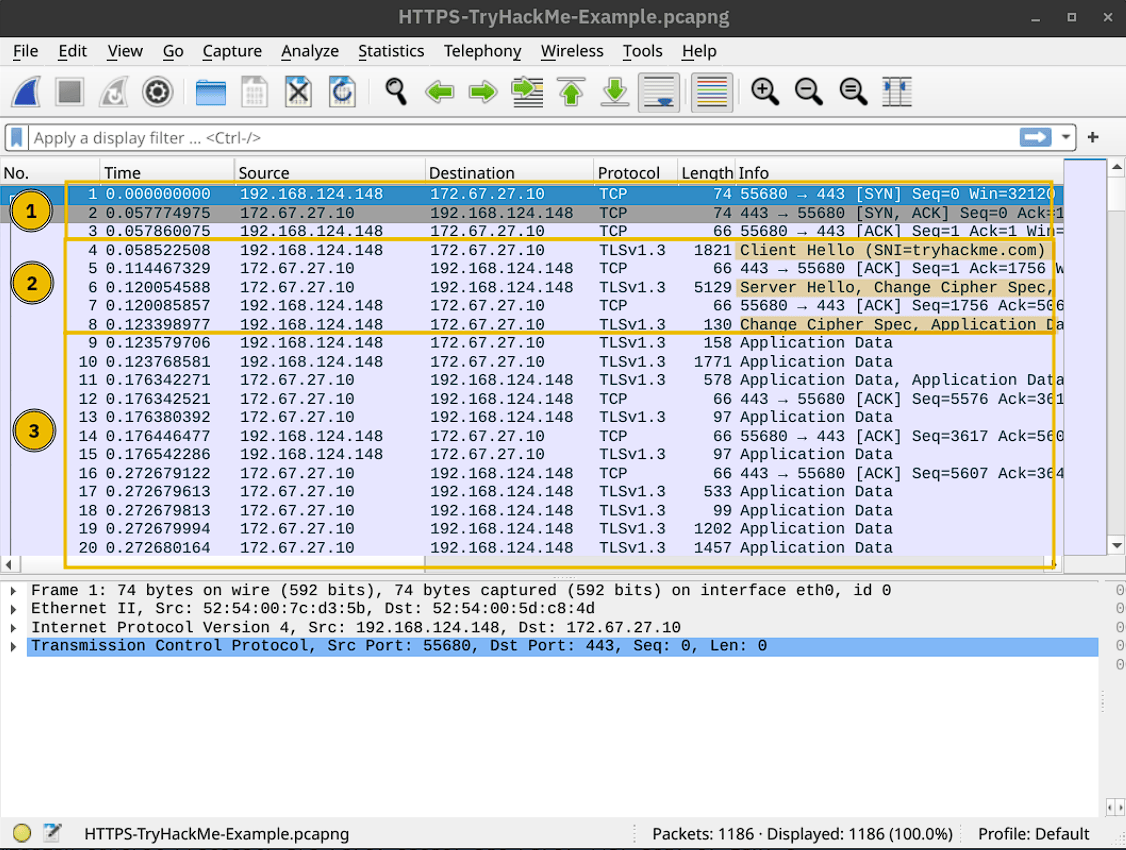The image size is (1126, 850).
Task: Open the Wireless menu
Action: tap(572, 51)
